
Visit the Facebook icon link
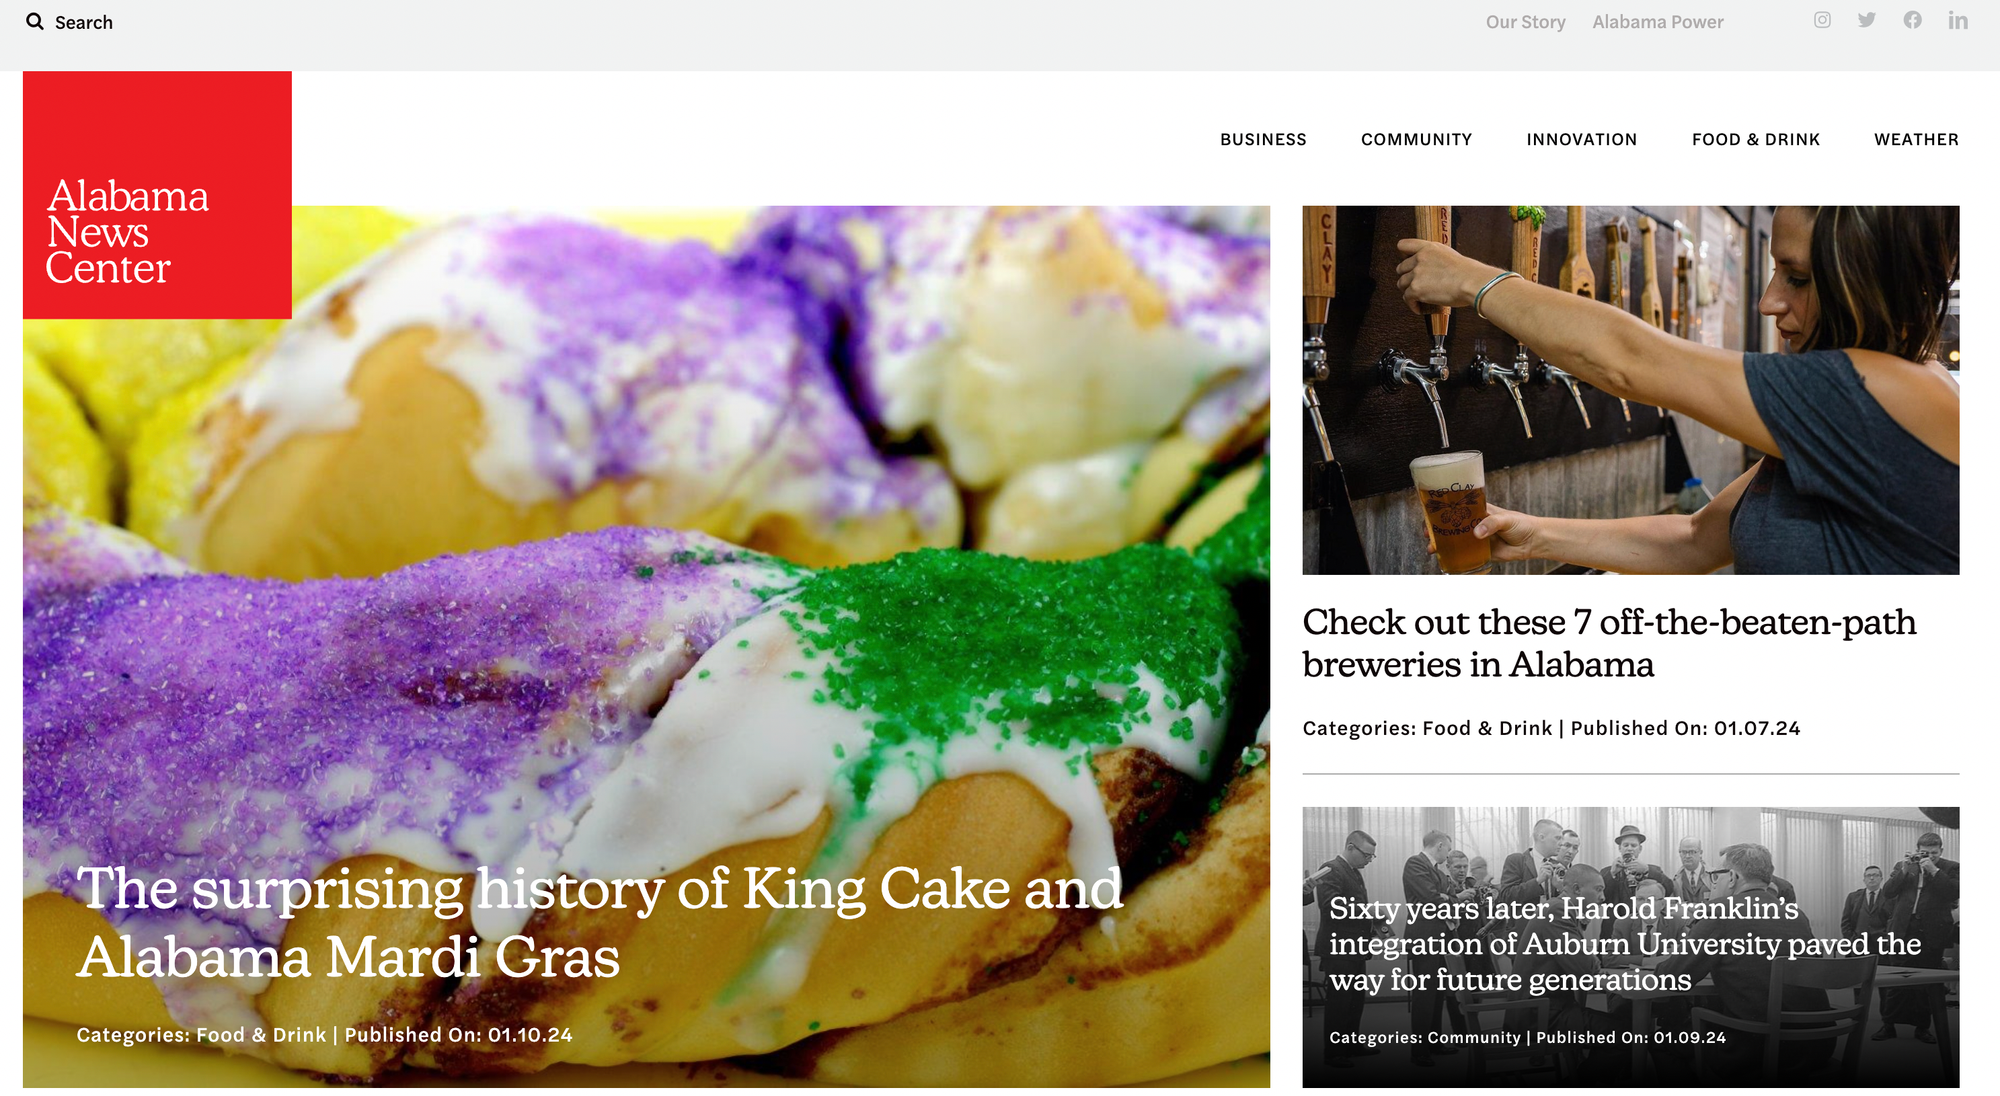pyautogui.click(x=1912, y=20)
